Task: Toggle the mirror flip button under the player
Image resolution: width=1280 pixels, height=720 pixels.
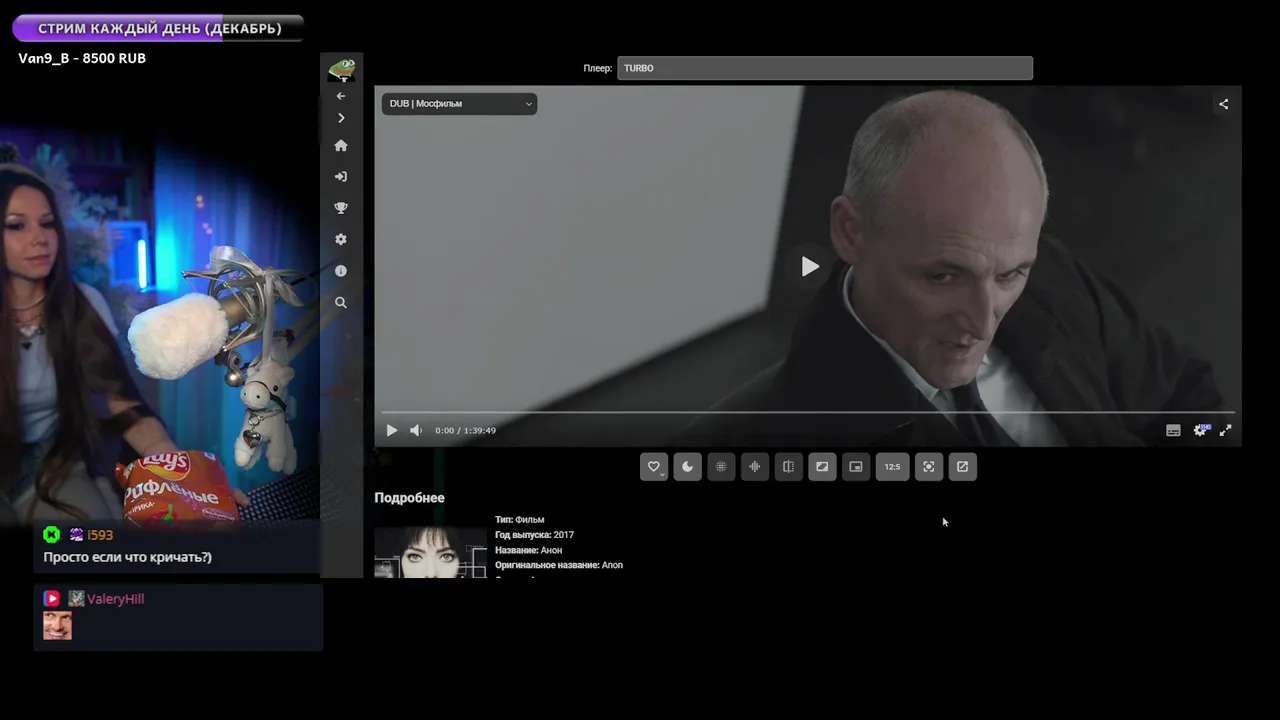Action: coord(788,467)
